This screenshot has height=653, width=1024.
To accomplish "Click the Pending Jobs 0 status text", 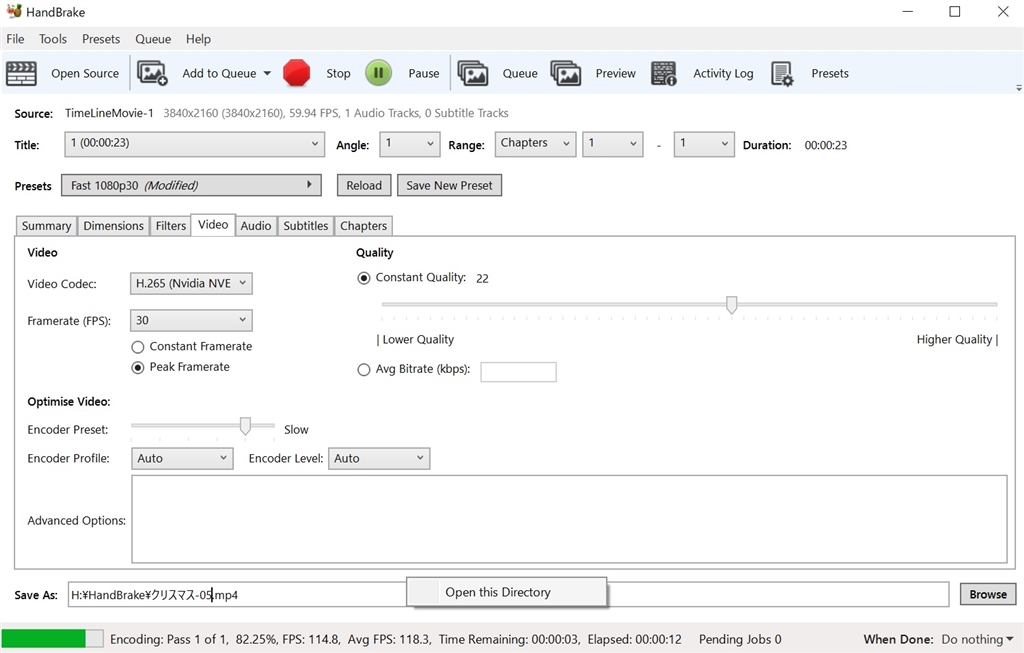I will (x=740, y=639).
